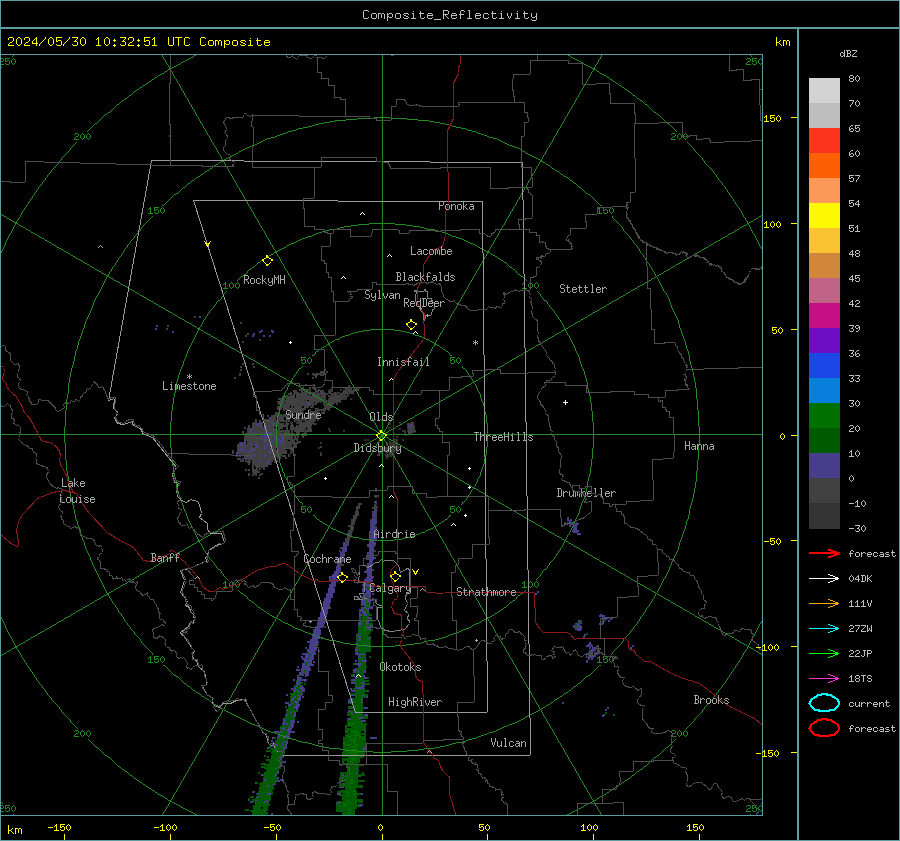The image size is (900, 841).
Task: Click the red forecast ellipse in legend
Action: pyautogui.click(x=824, y=728)
